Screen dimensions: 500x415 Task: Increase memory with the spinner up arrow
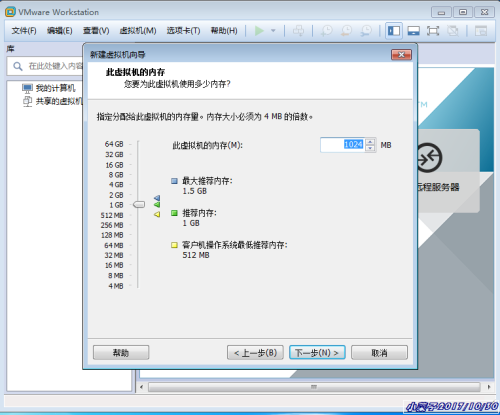click(370, 142)
